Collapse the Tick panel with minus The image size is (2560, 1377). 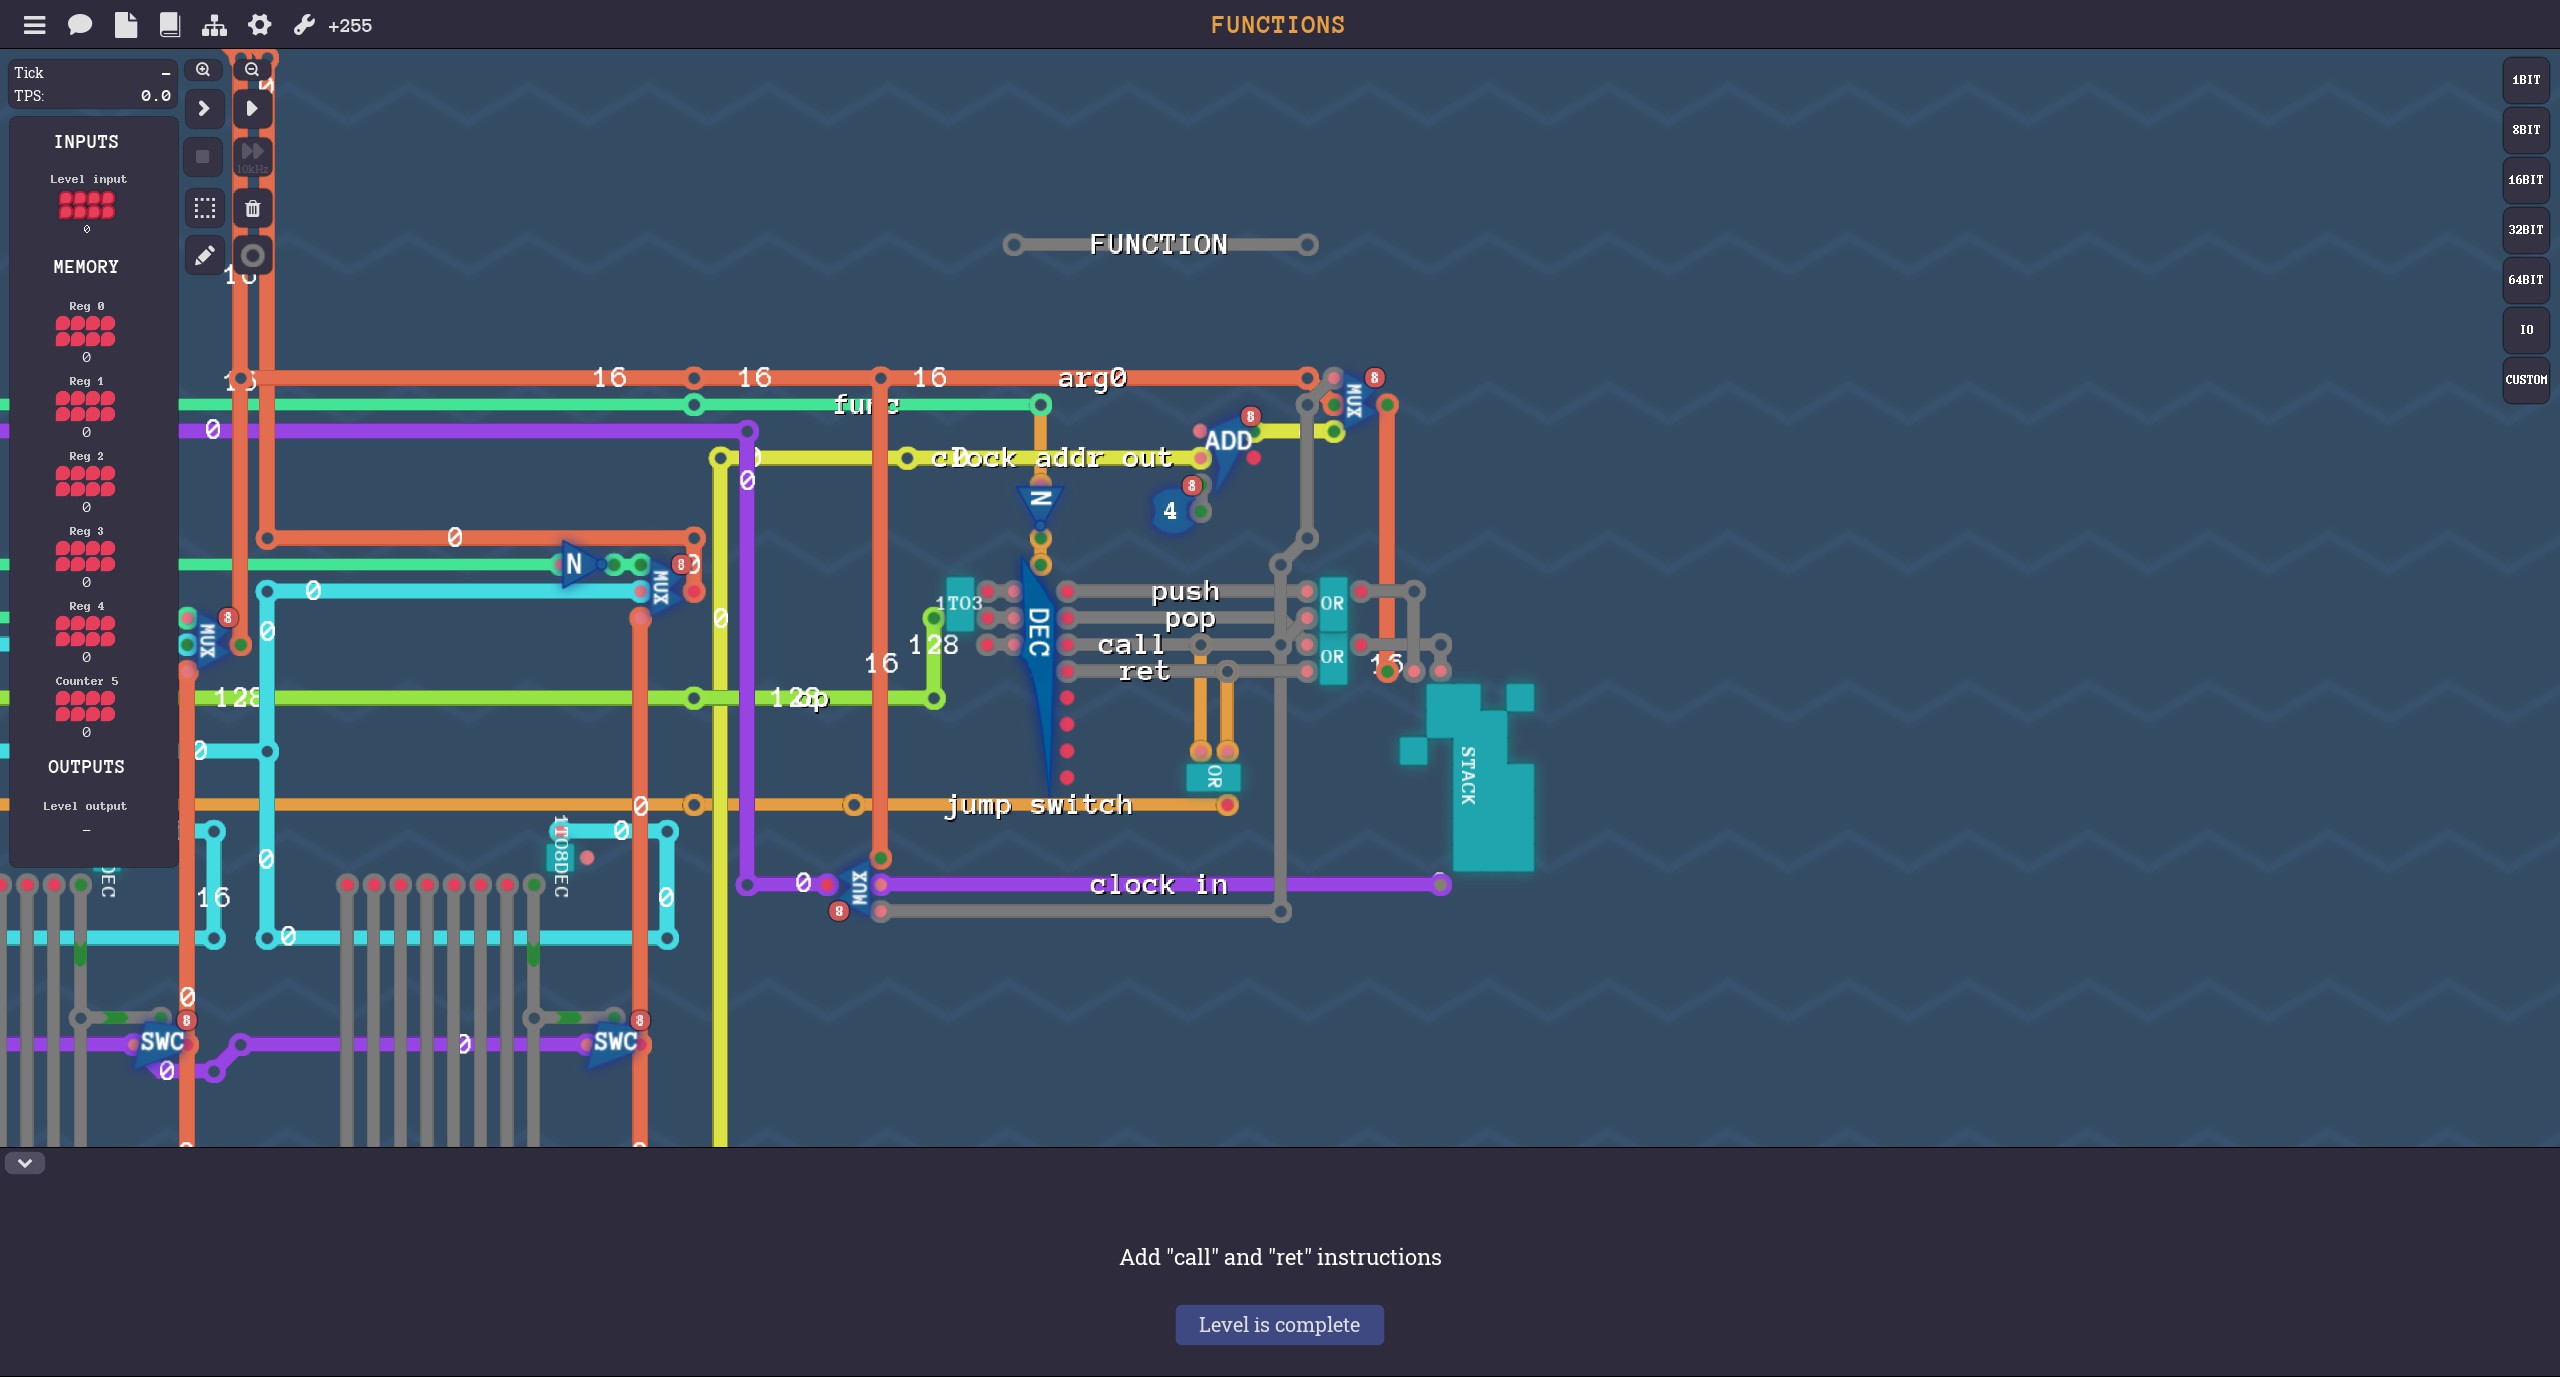pos(166,73)
